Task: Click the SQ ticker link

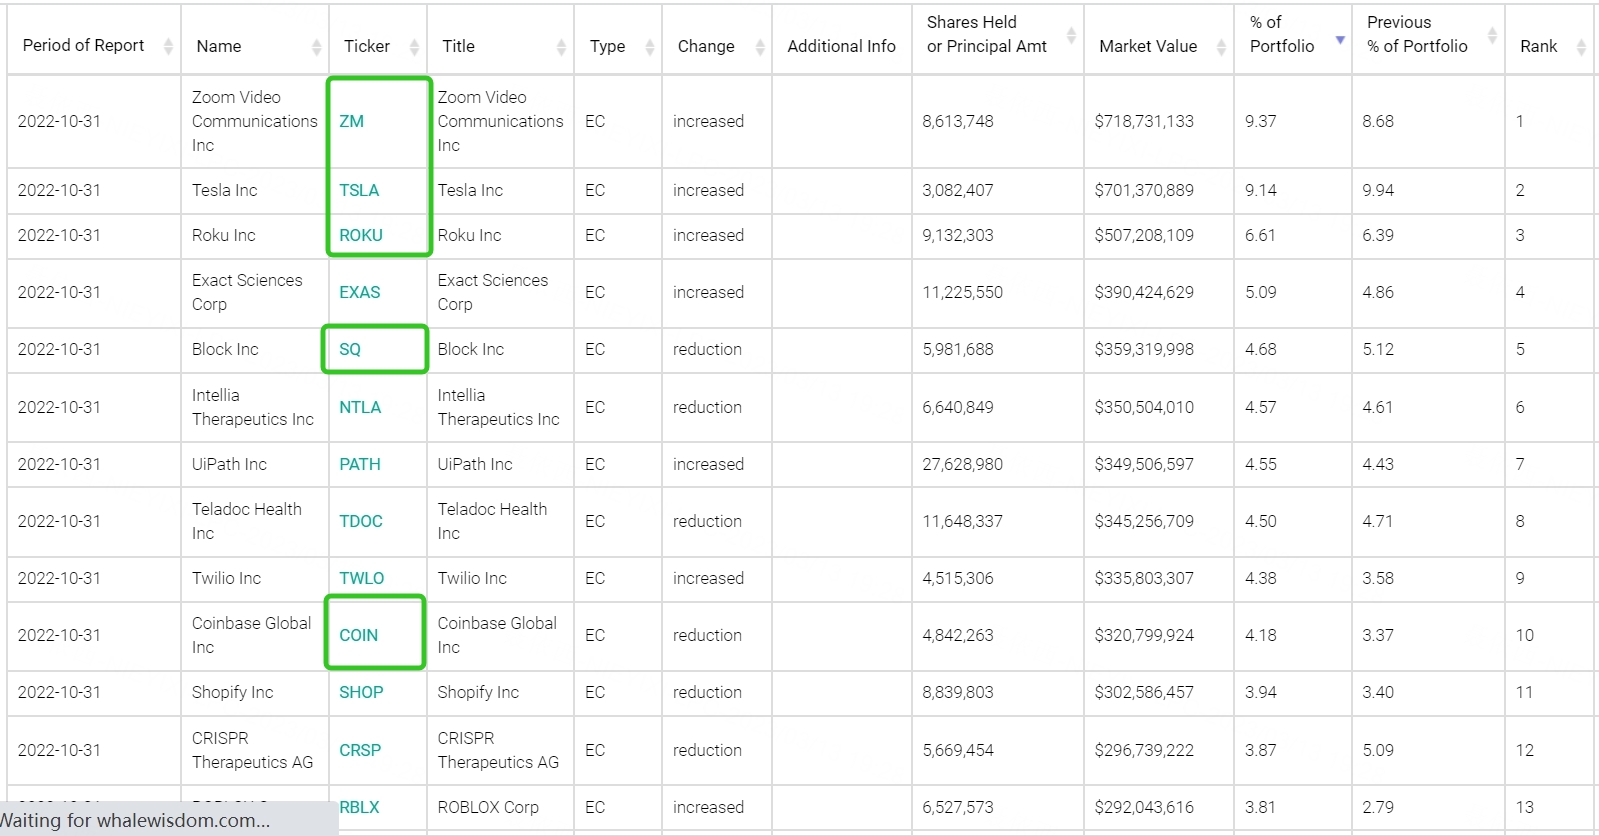Action: tap(350, 349)
